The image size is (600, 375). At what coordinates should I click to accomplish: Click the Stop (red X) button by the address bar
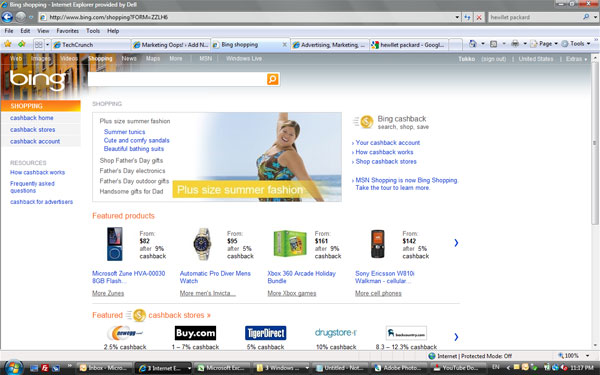click(479, 17)
